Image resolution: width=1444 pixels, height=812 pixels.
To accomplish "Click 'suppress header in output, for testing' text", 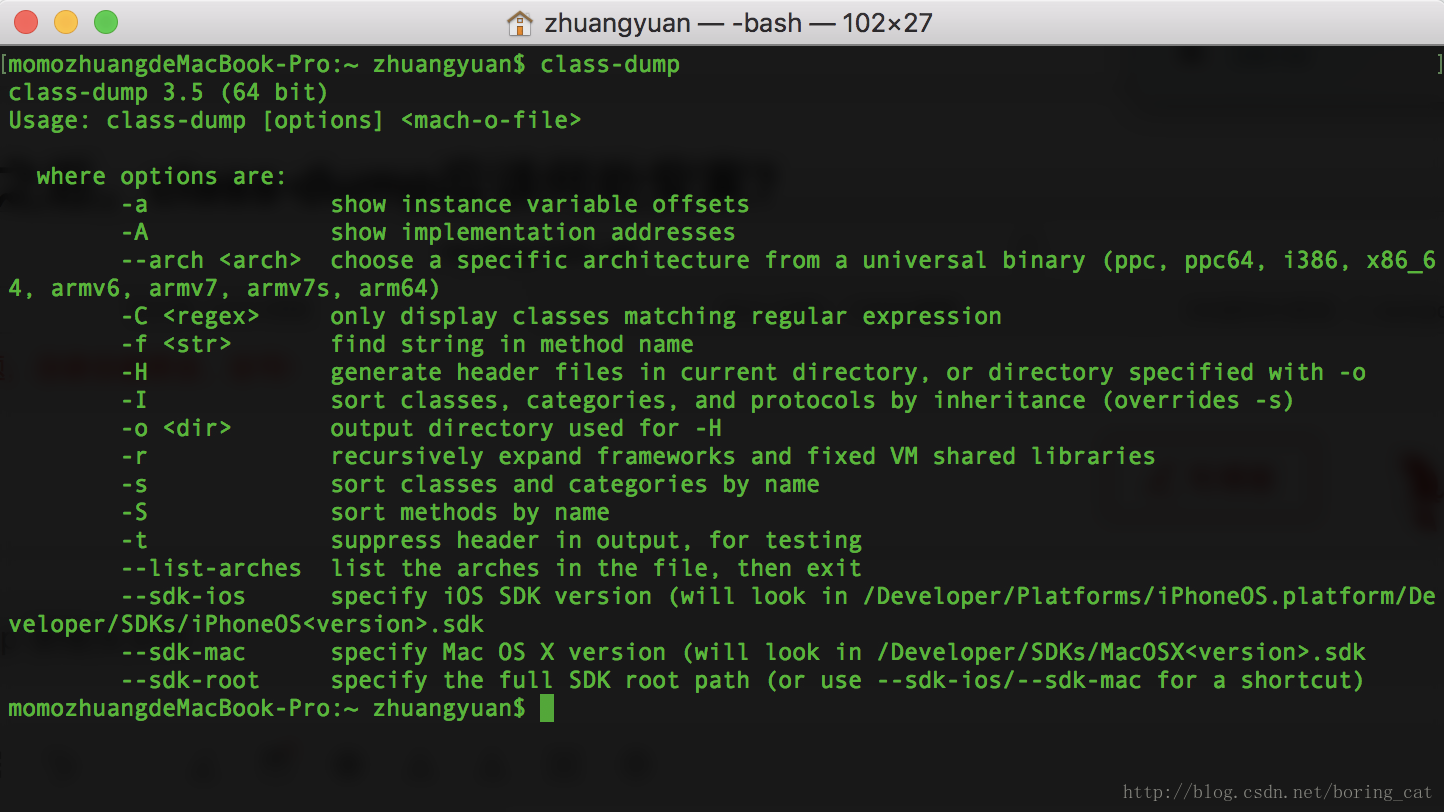I will 596,541.
